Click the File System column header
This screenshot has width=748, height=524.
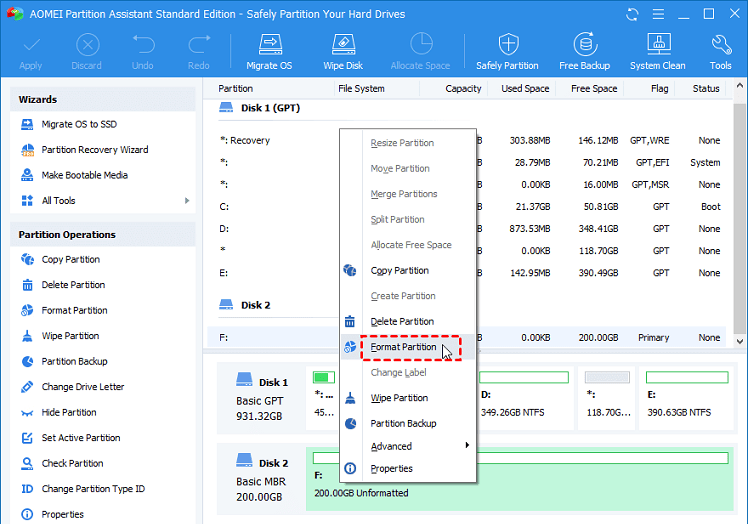361,89
